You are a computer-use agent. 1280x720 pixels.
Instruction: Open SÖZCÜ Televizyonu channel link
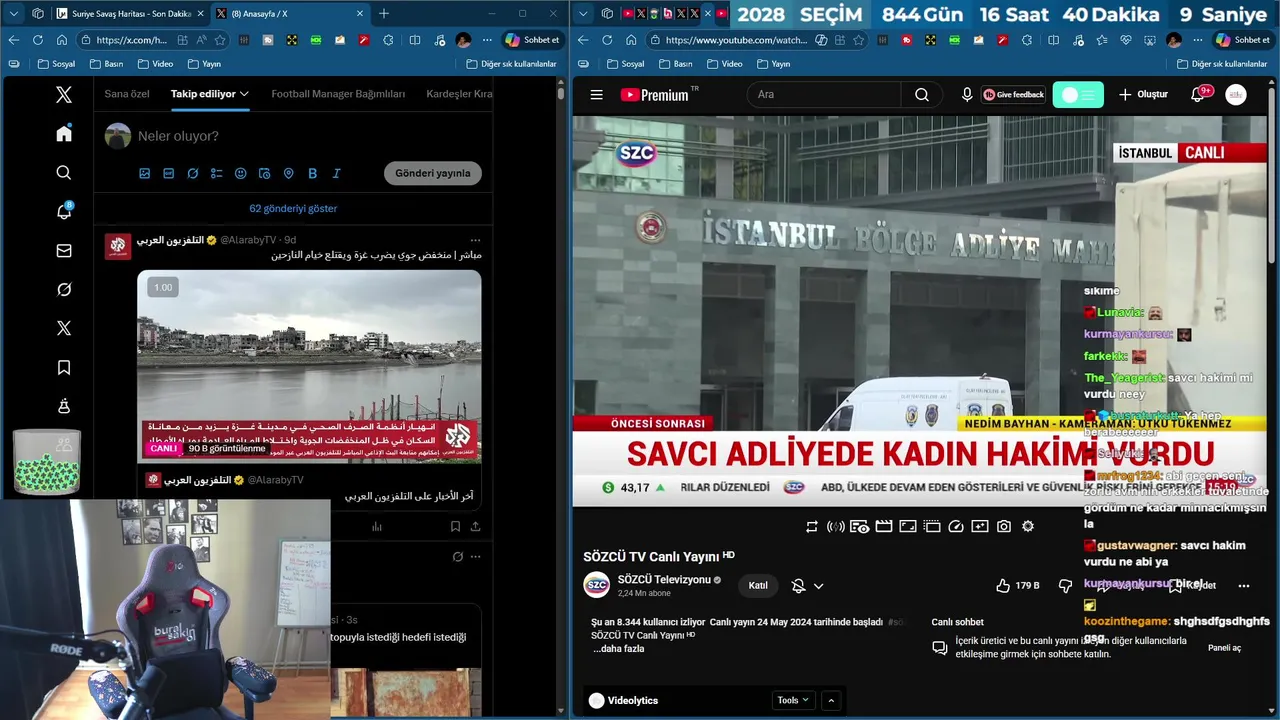click(x=664, y=580)
